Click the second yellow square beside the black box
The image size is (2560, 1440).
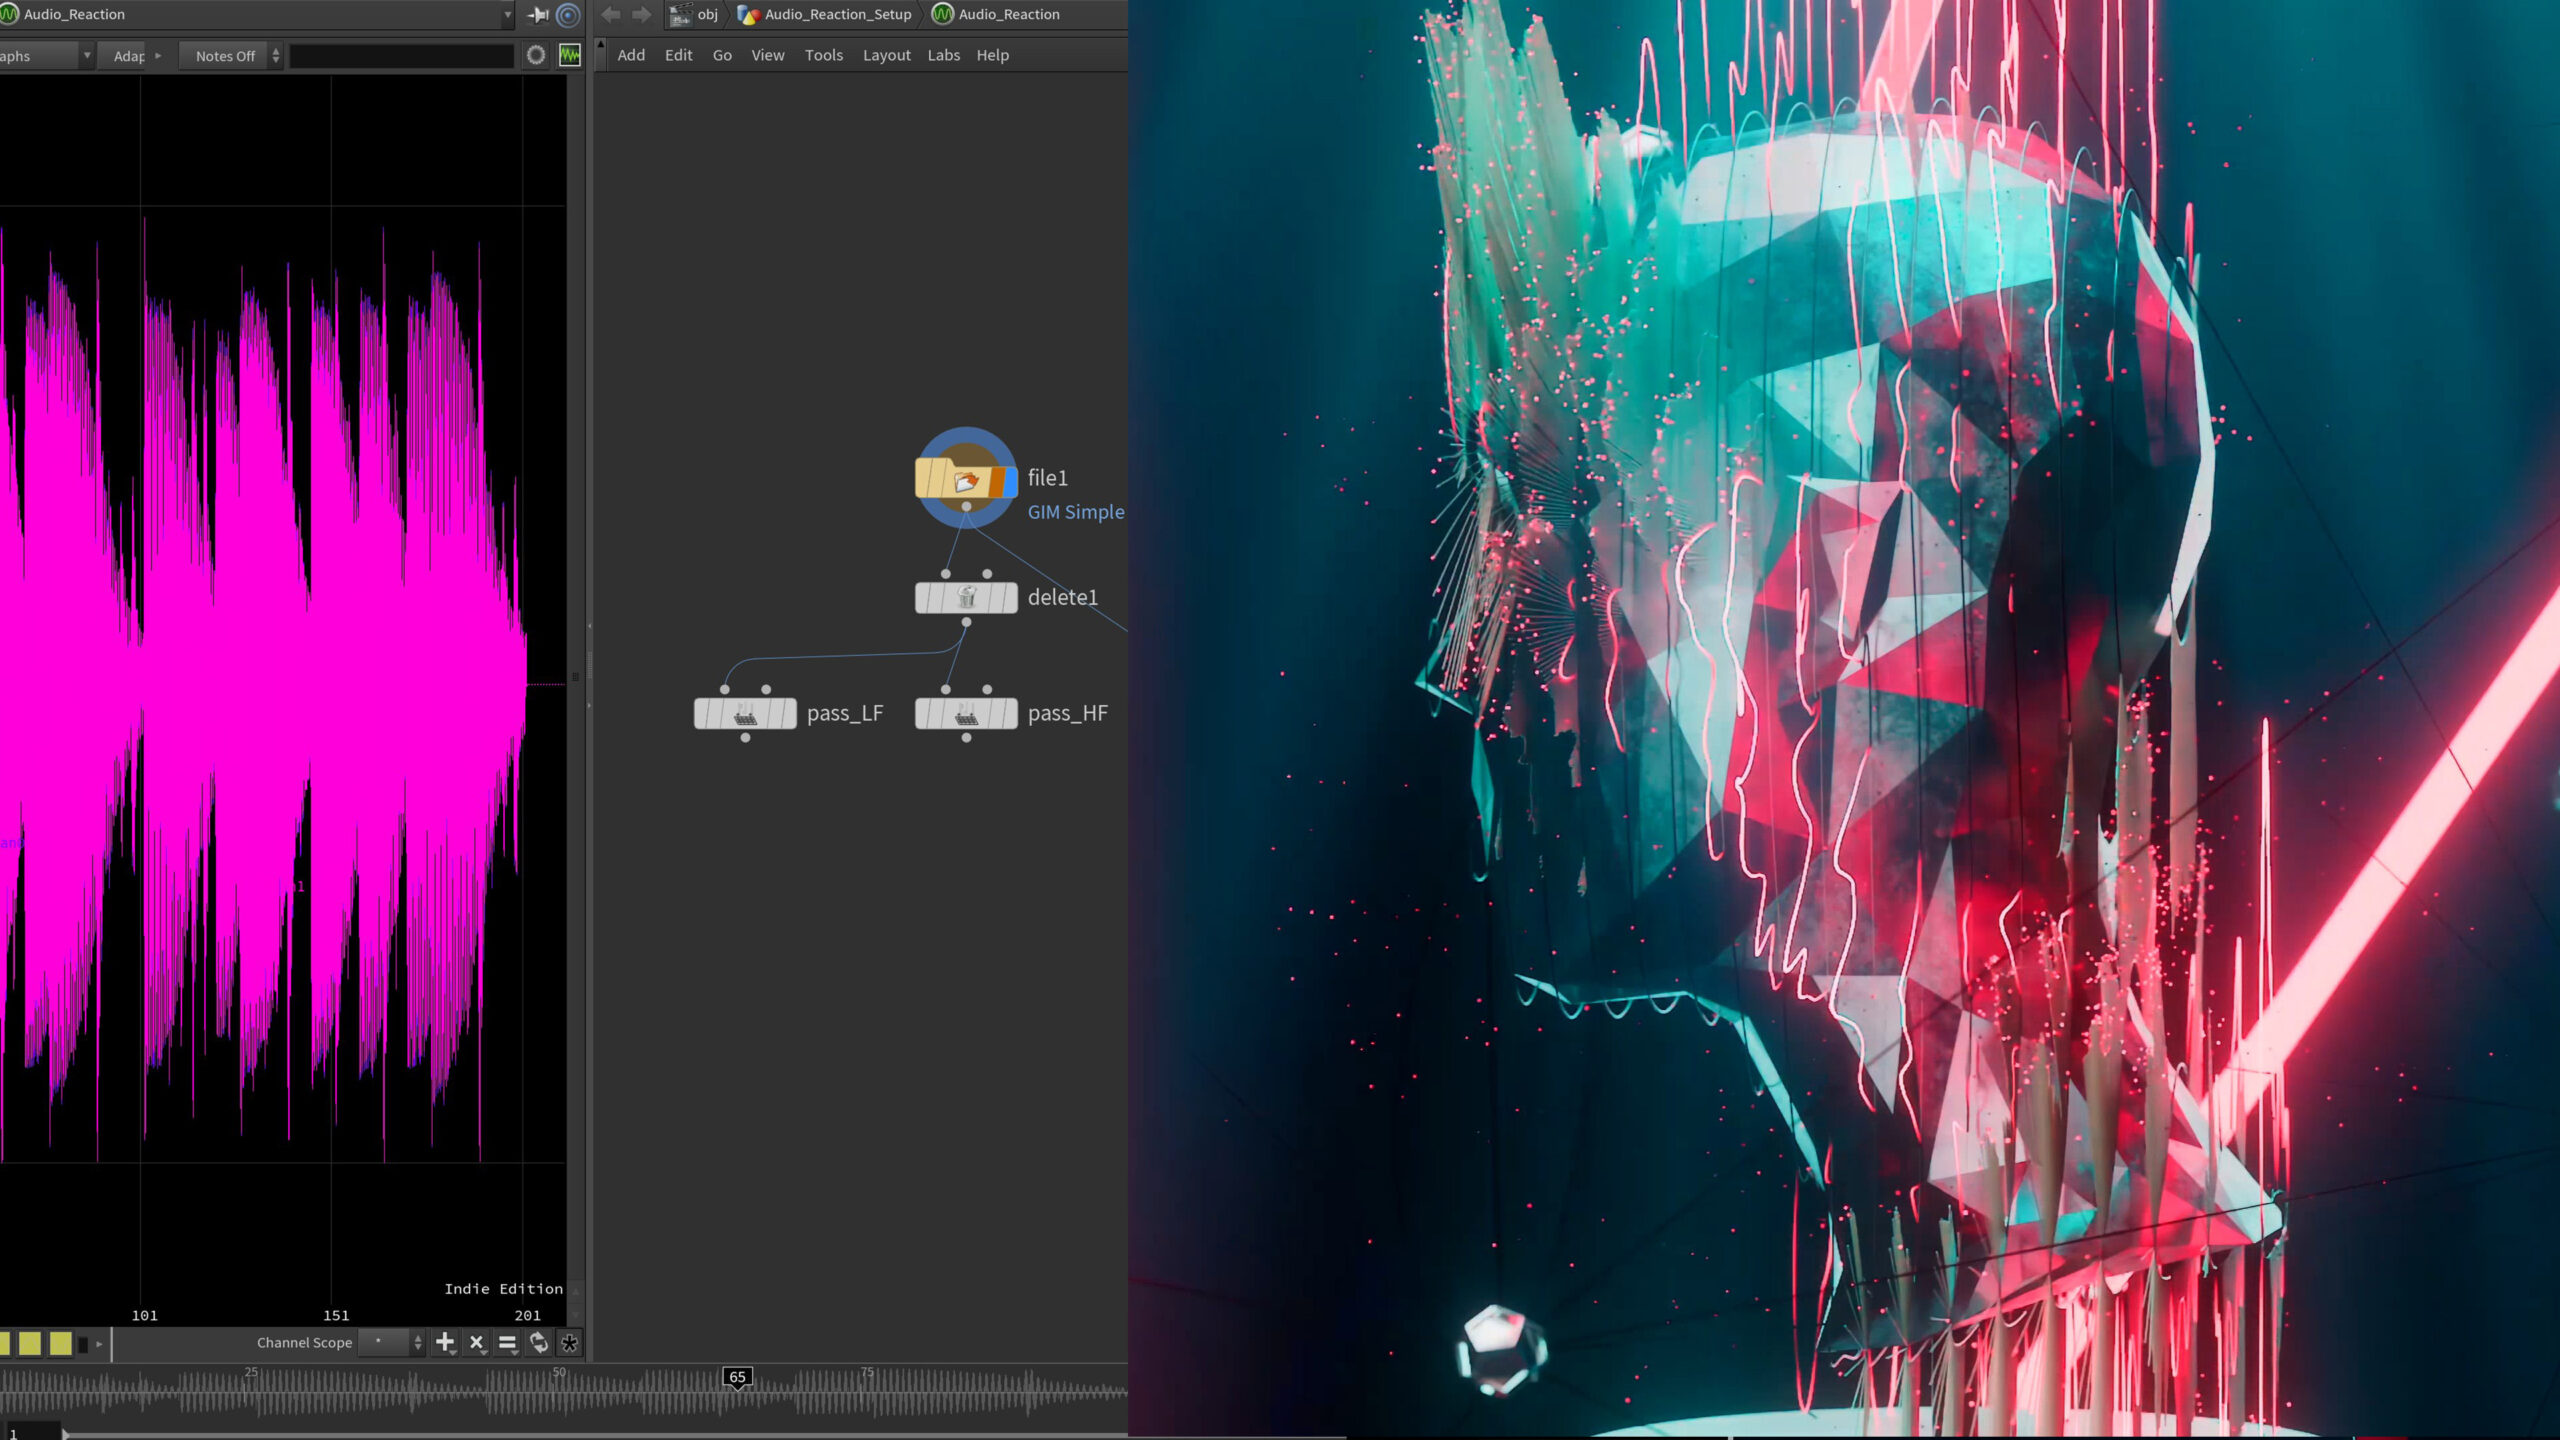coord(61,1343)
